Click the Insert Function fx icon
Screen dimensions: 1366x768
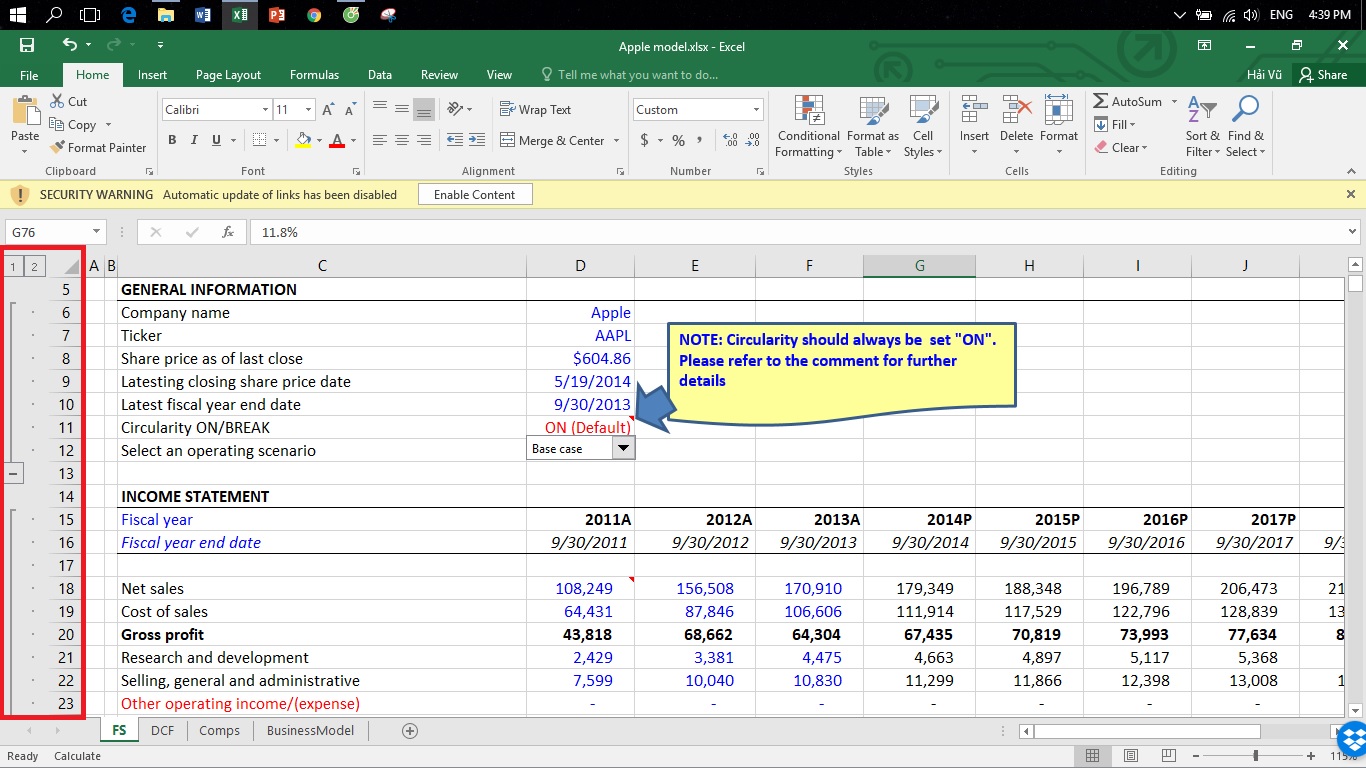click(x=228, y=232)
